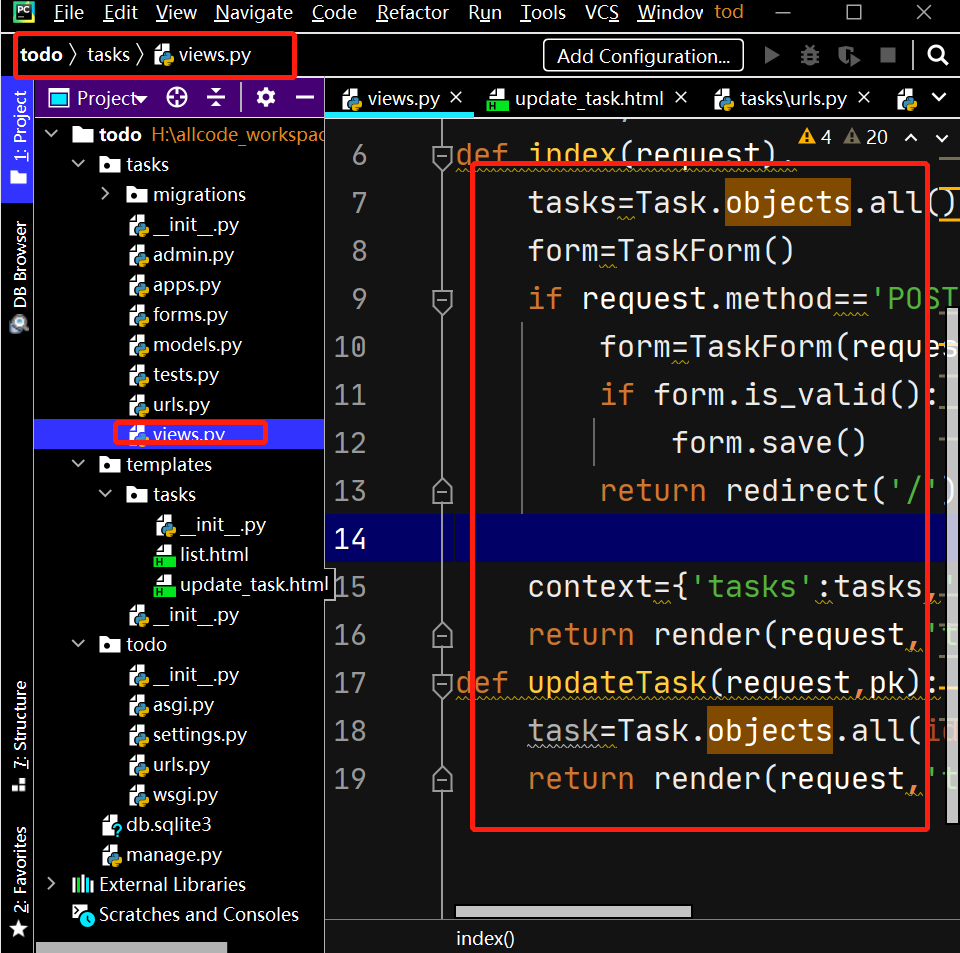Toggle fold marker at line 17
Image resolution: width=960 pixels, height=953 pixels.
click(x=442, y=685)
